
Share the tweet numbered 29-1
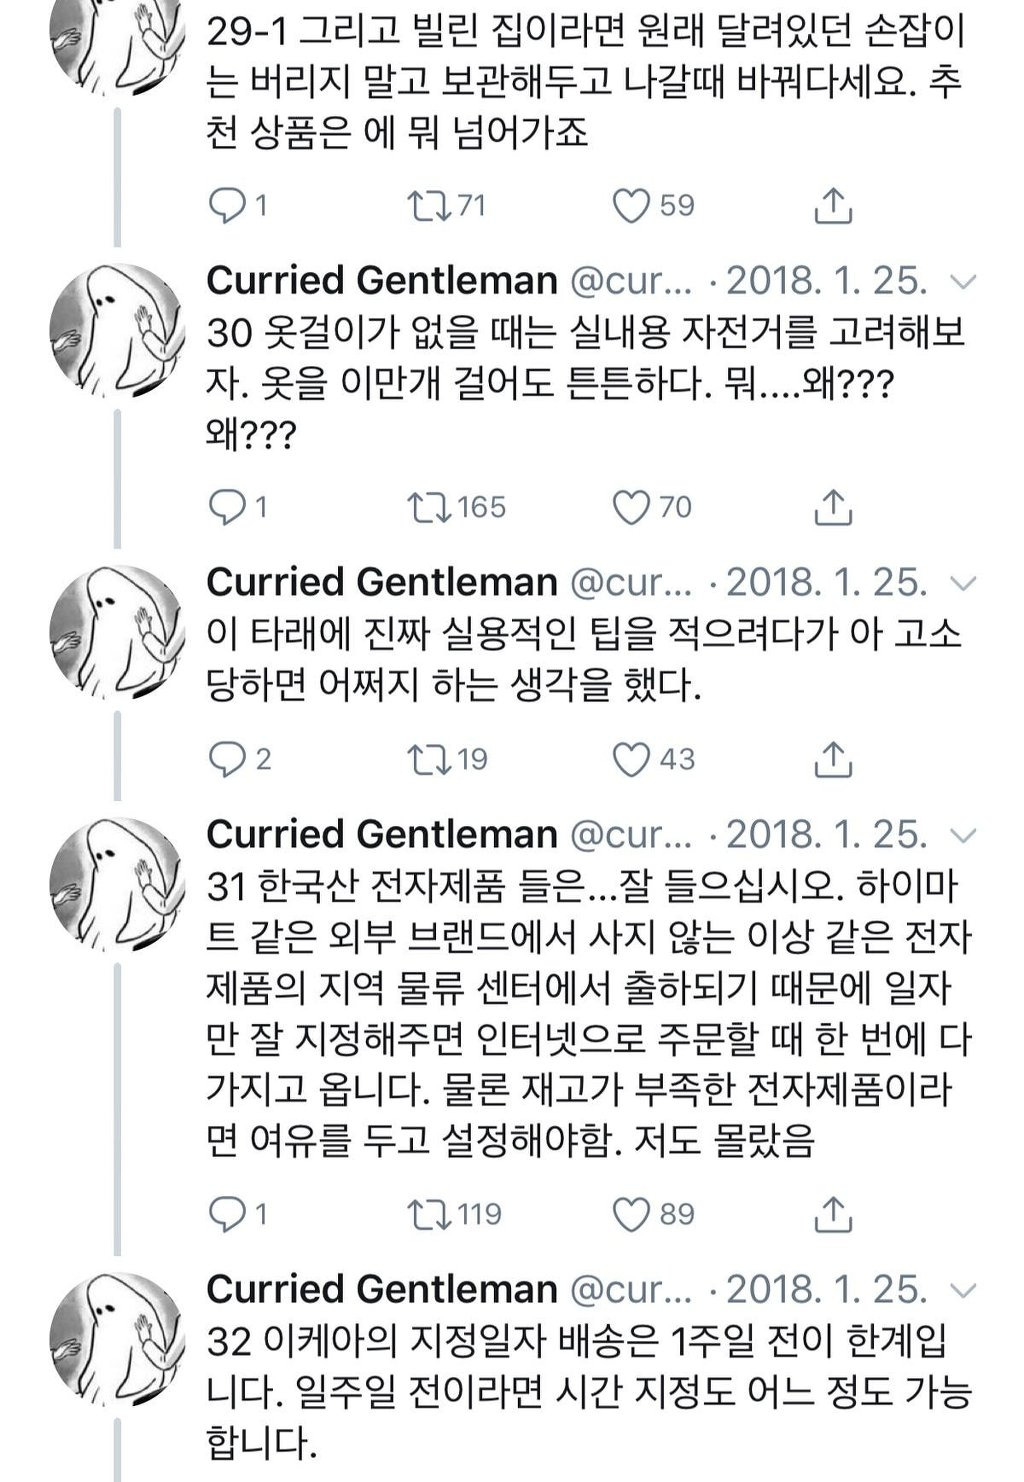(832, 206)
